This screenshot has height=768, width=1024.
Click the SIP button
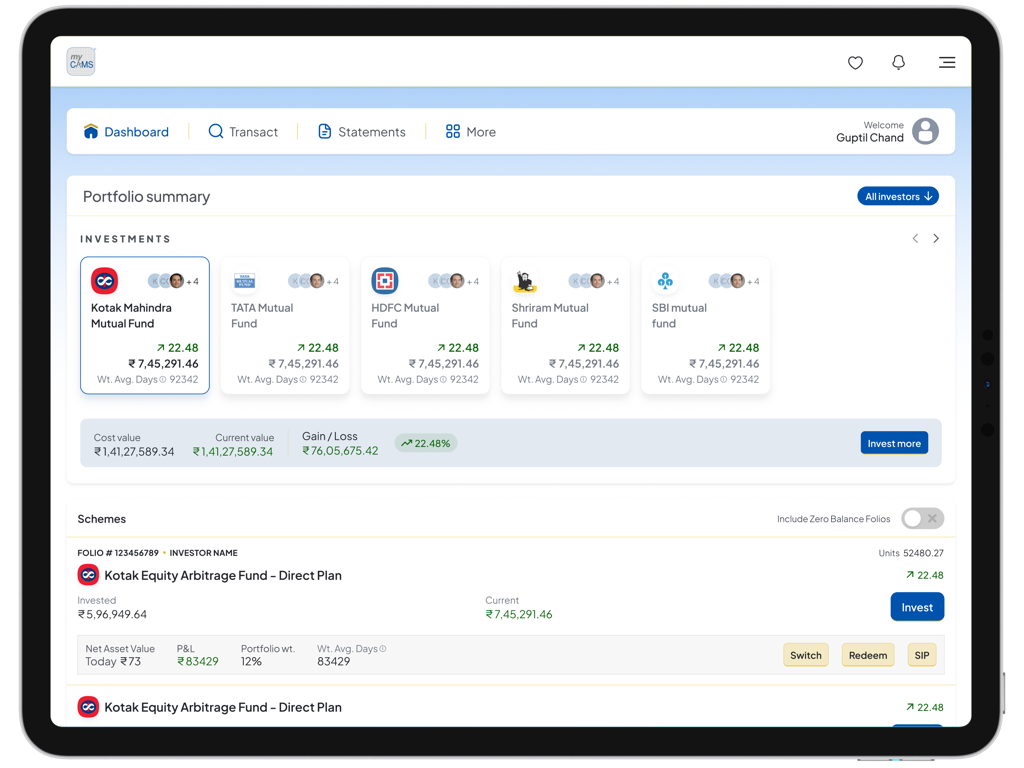pyautogui.click(x=921, y=656)
